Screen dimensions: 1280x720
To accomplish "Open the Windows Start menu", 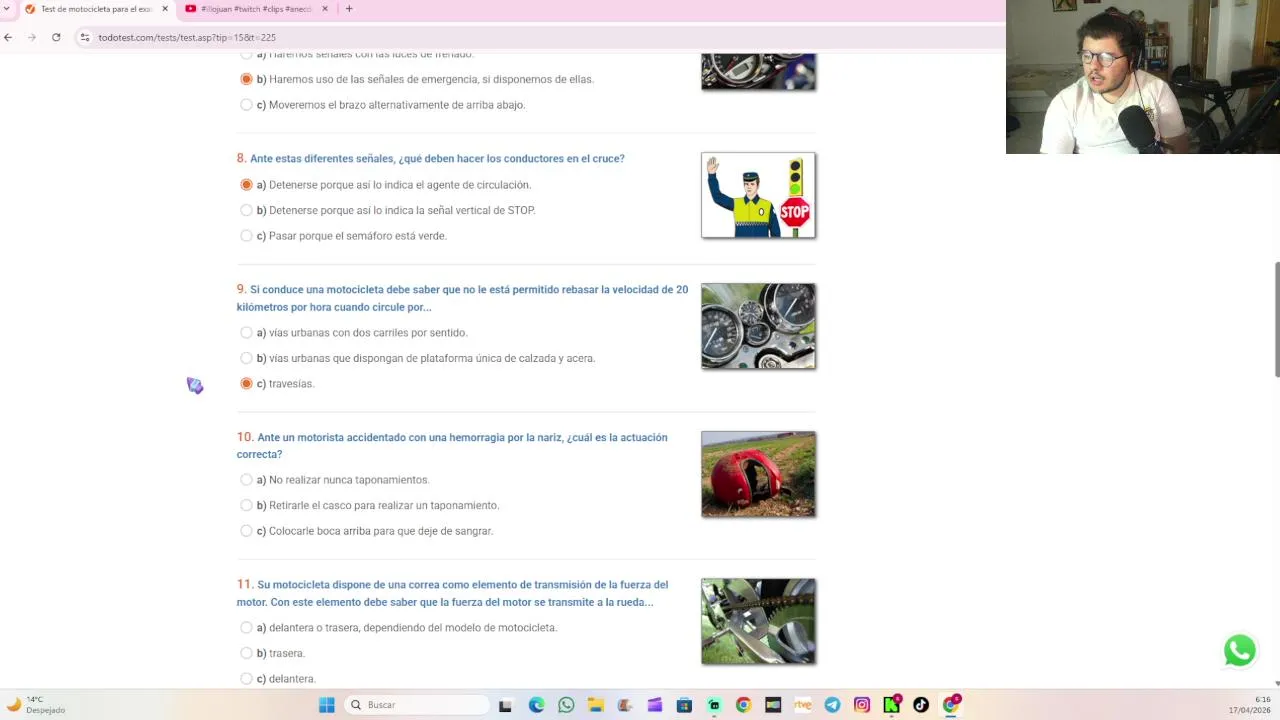I will 326,705.
